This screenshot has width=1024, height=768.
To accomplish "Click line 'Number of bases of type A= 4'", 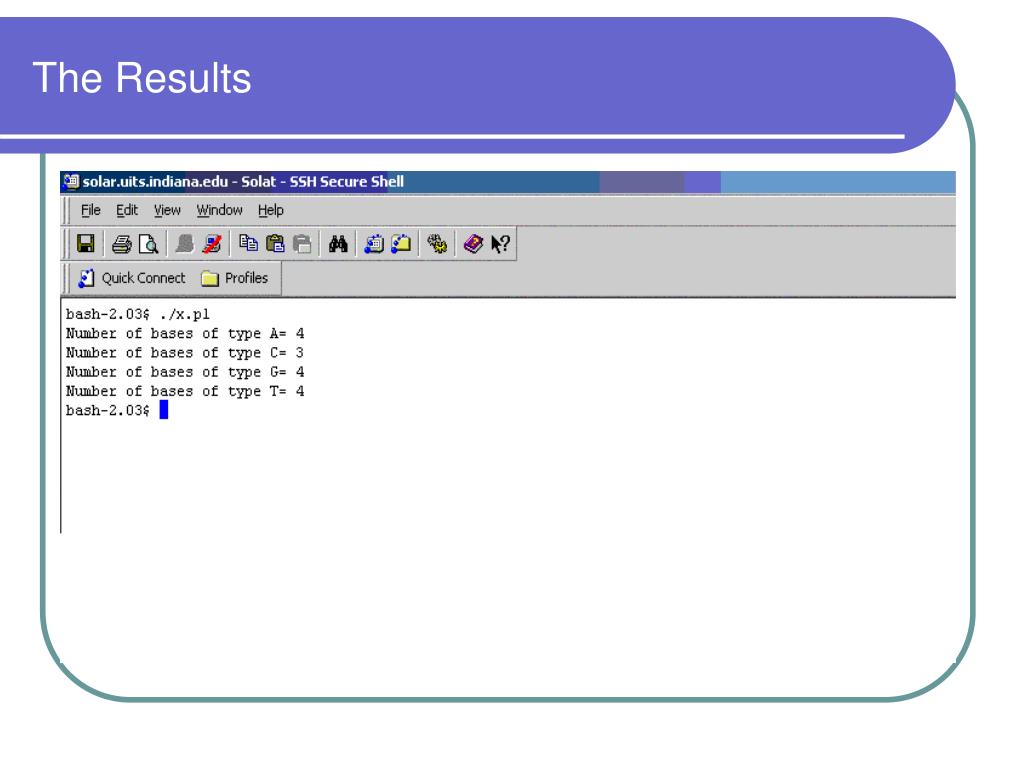I will point(185,334).
